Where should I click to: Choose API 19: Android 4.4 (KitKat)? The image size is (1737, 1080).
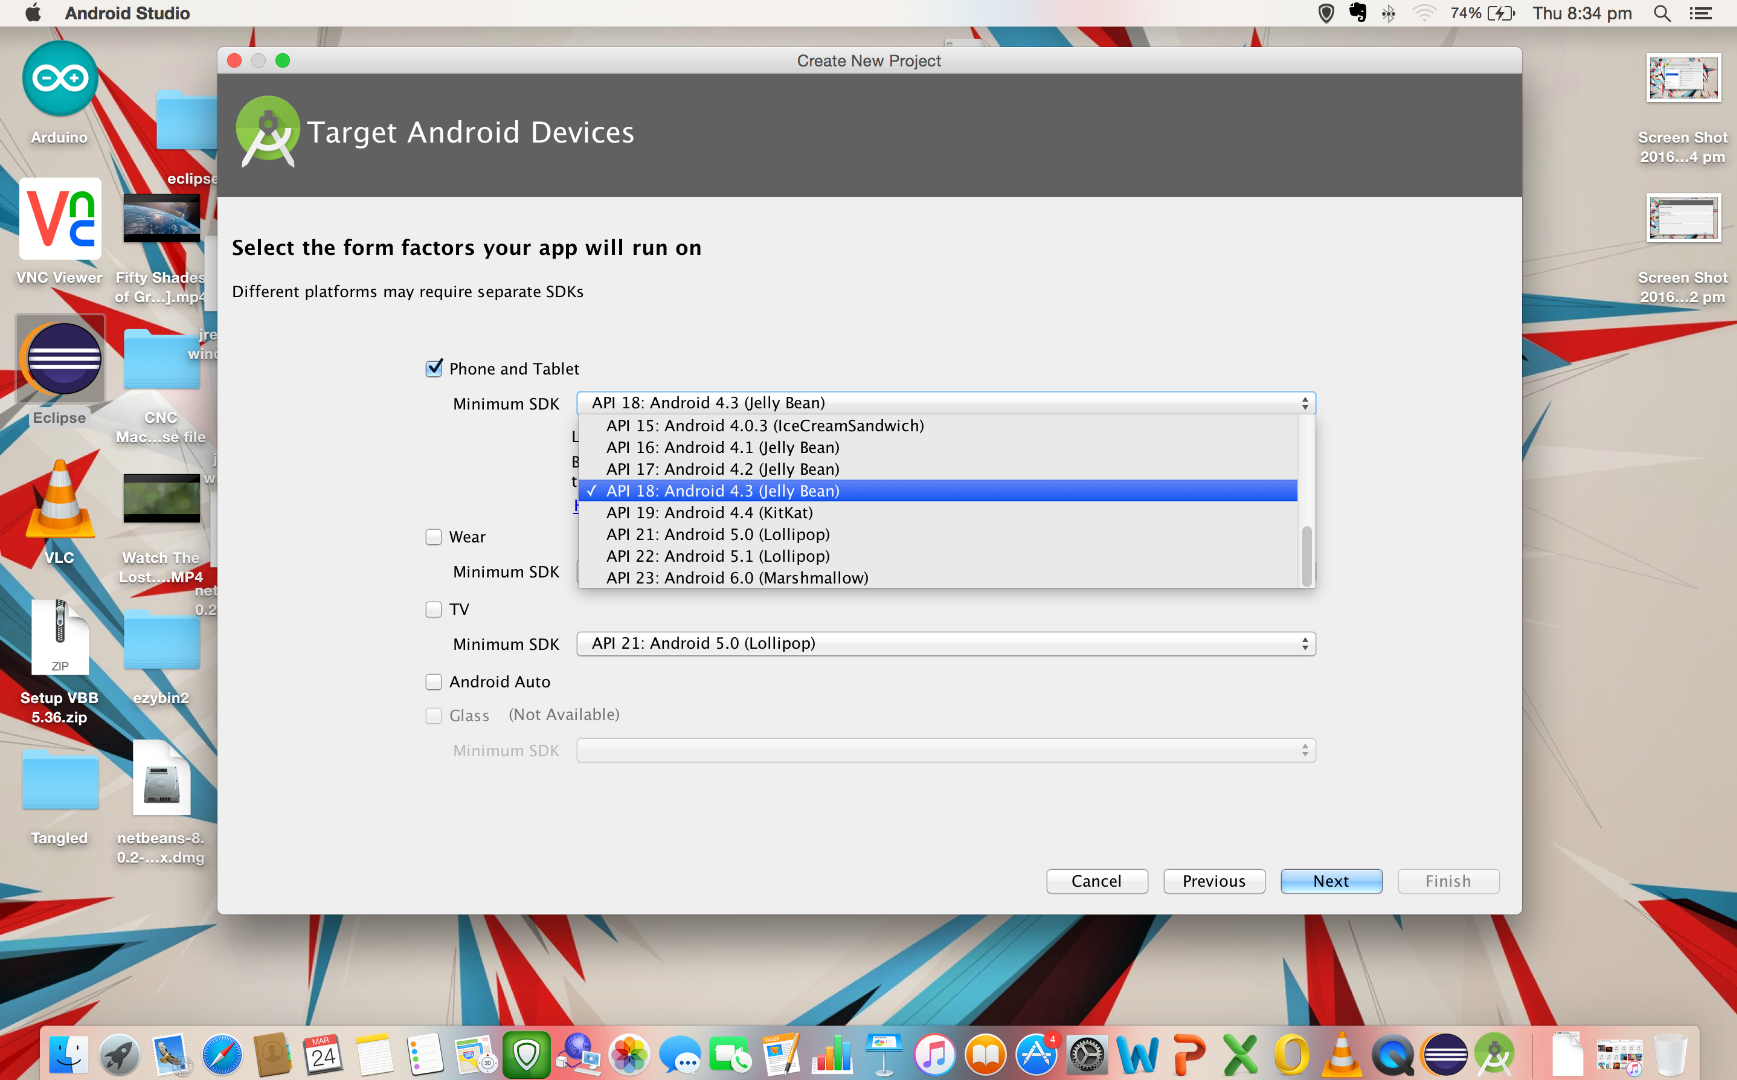pyautogui.click(x=938, y=513)
